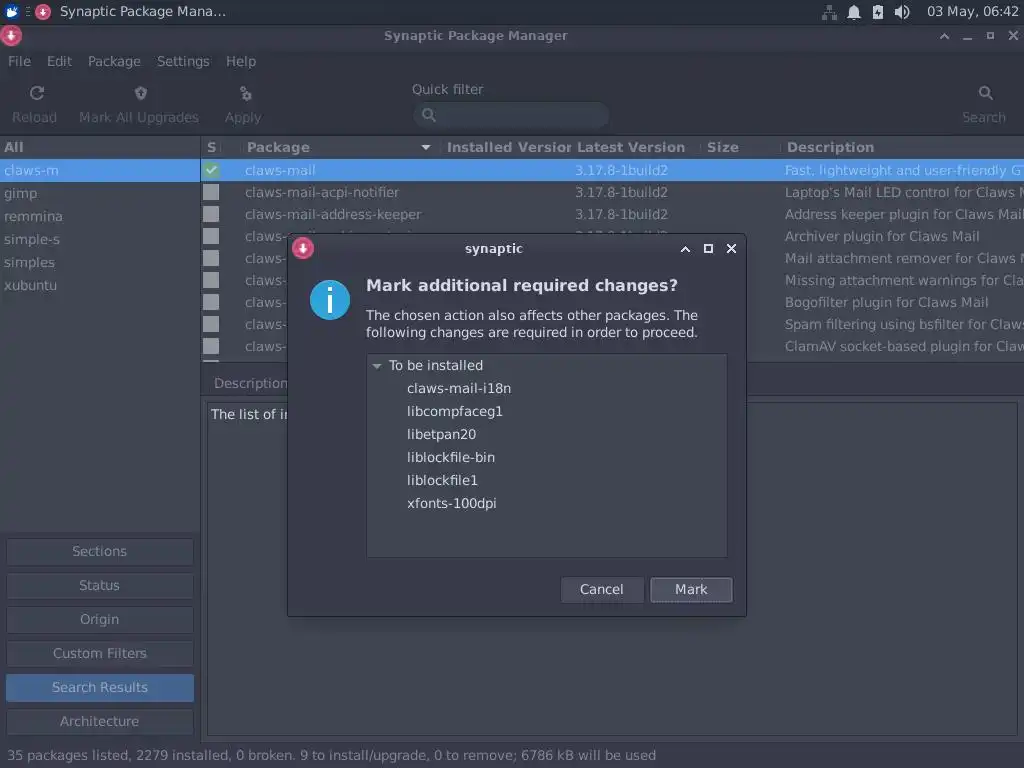Click the Sections filter button
The width and height of the screenshot is (1024, 768).
(x=99, y=552)
